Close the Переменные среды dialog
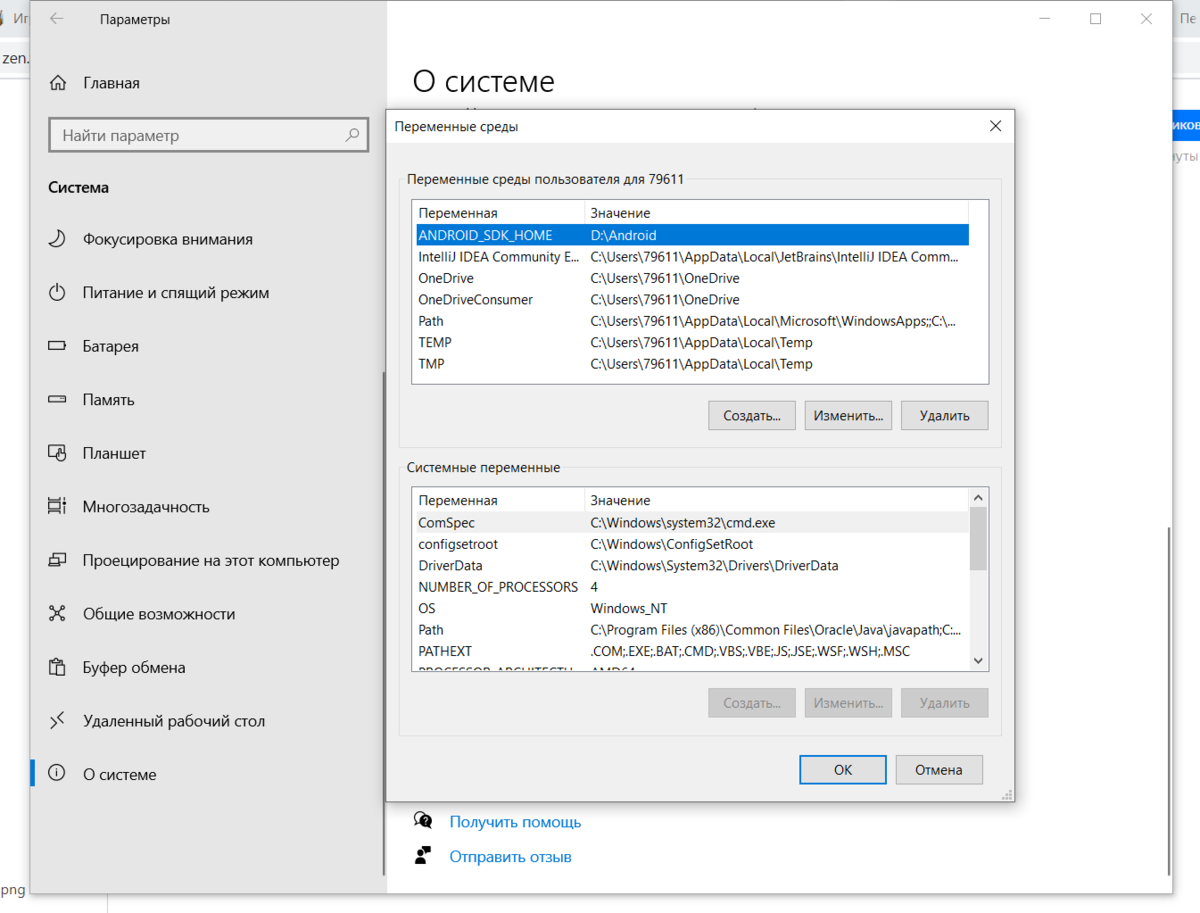 [x=995, y=127]
